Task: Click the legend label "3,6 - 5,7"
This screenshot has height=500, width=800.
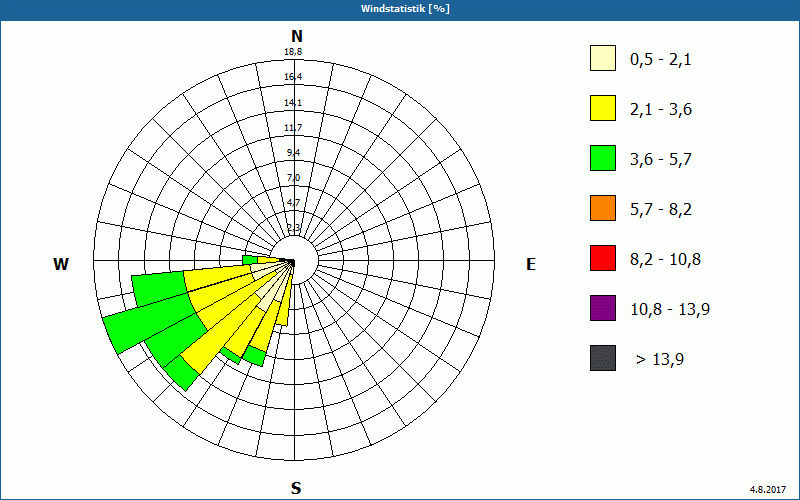Action: [661, 160]
